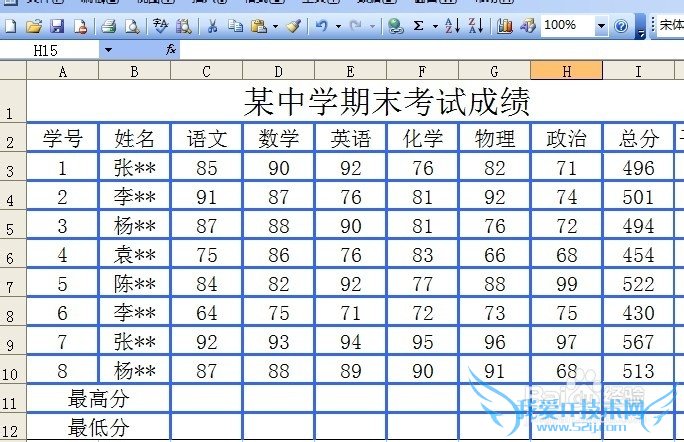The height and width of the screenshot is (442, 684).
Task: Click the 数学 header cell
Action: tap(279, 138)
